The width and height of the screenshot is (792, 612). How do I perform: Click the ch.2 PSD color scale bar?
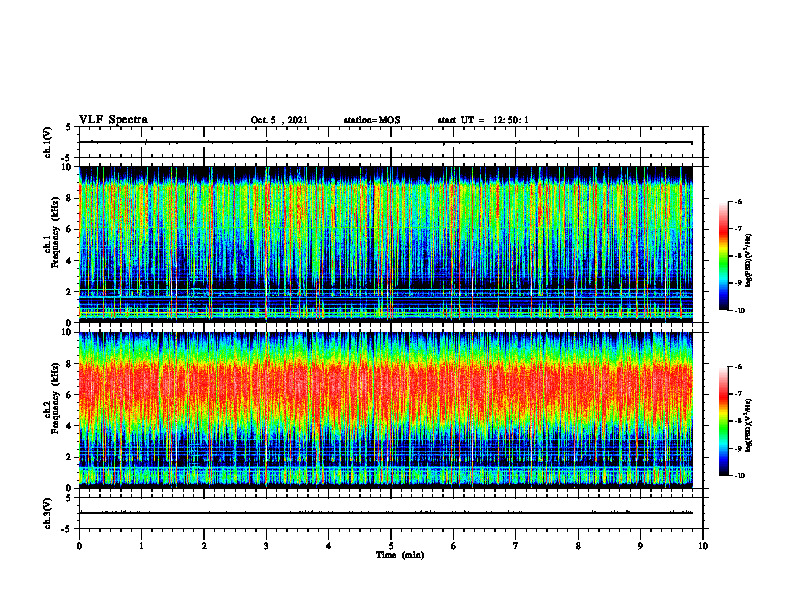click(724, 421)
